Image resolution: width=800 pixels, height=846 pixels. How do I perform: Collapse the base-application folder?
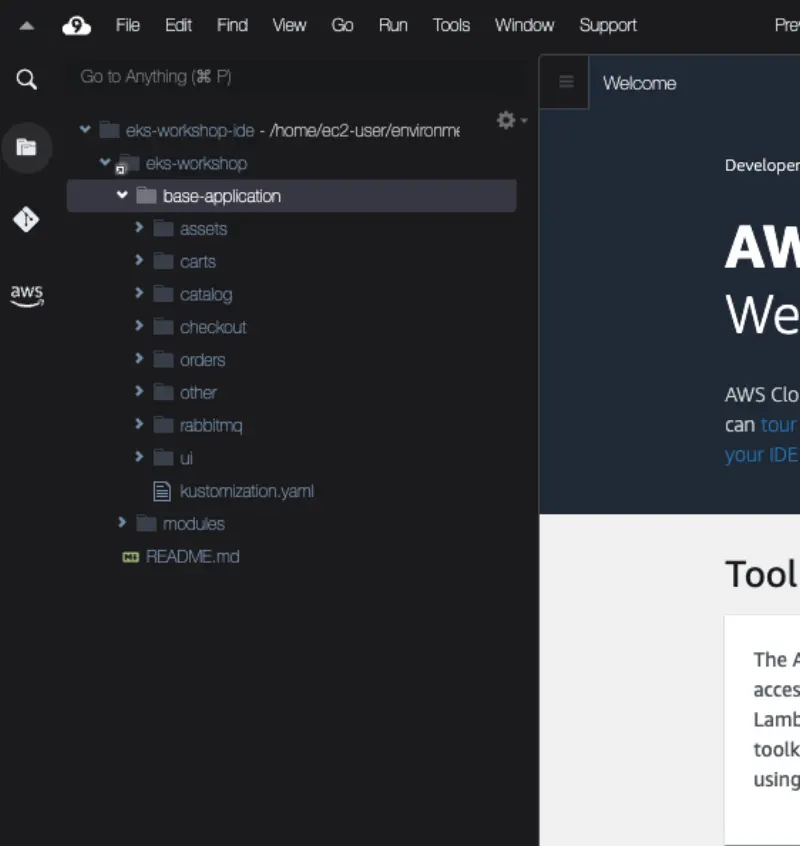click(x=122, y=196)
